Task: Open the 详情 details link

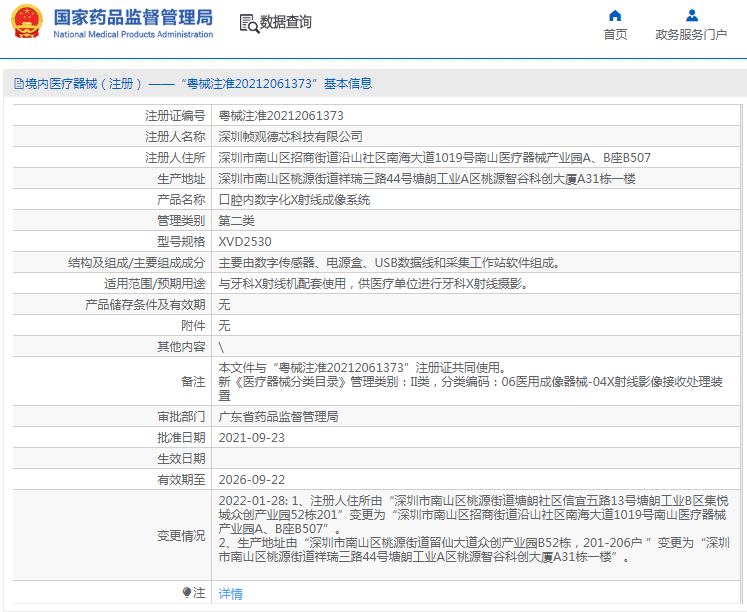Action: pyautogui.click(x=231, y=593)
